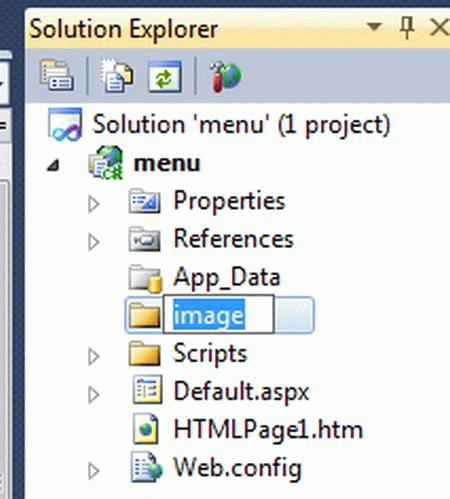The width and height of the screenshot is (450, 499).
Task: Expand the Default.aspx node
Action: click(x=94, y=395)
